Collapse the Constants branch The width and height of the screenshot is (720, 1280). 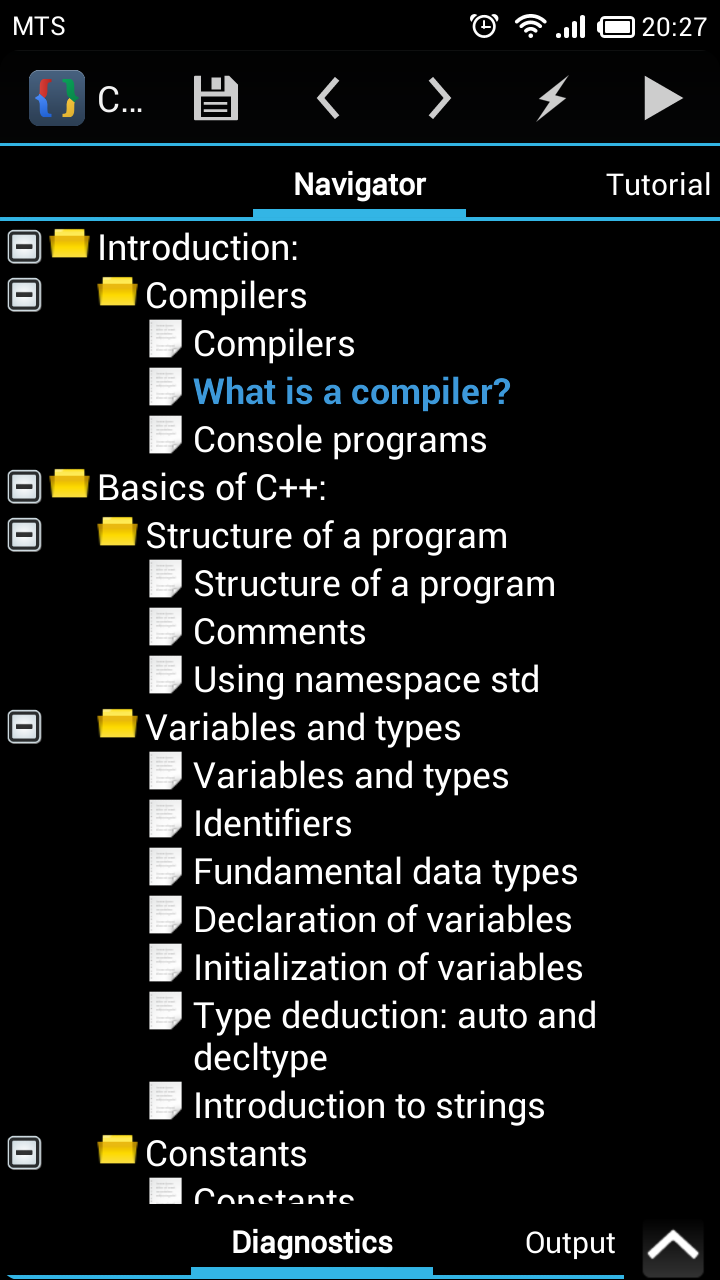click(24, 1152)
